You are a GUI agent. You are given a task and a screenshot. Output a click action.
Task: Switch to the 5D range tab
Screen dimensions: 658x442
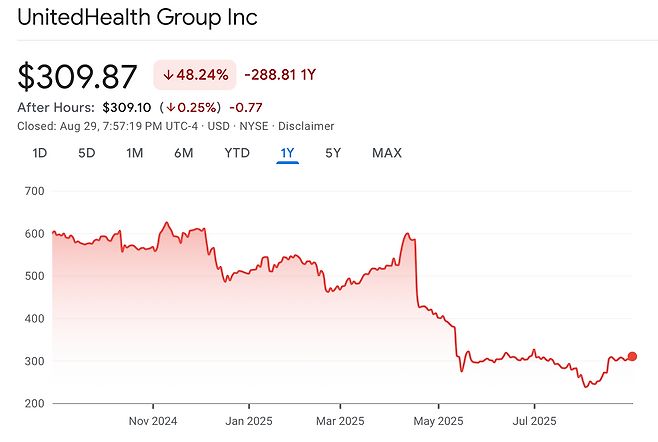coord(87,153)
